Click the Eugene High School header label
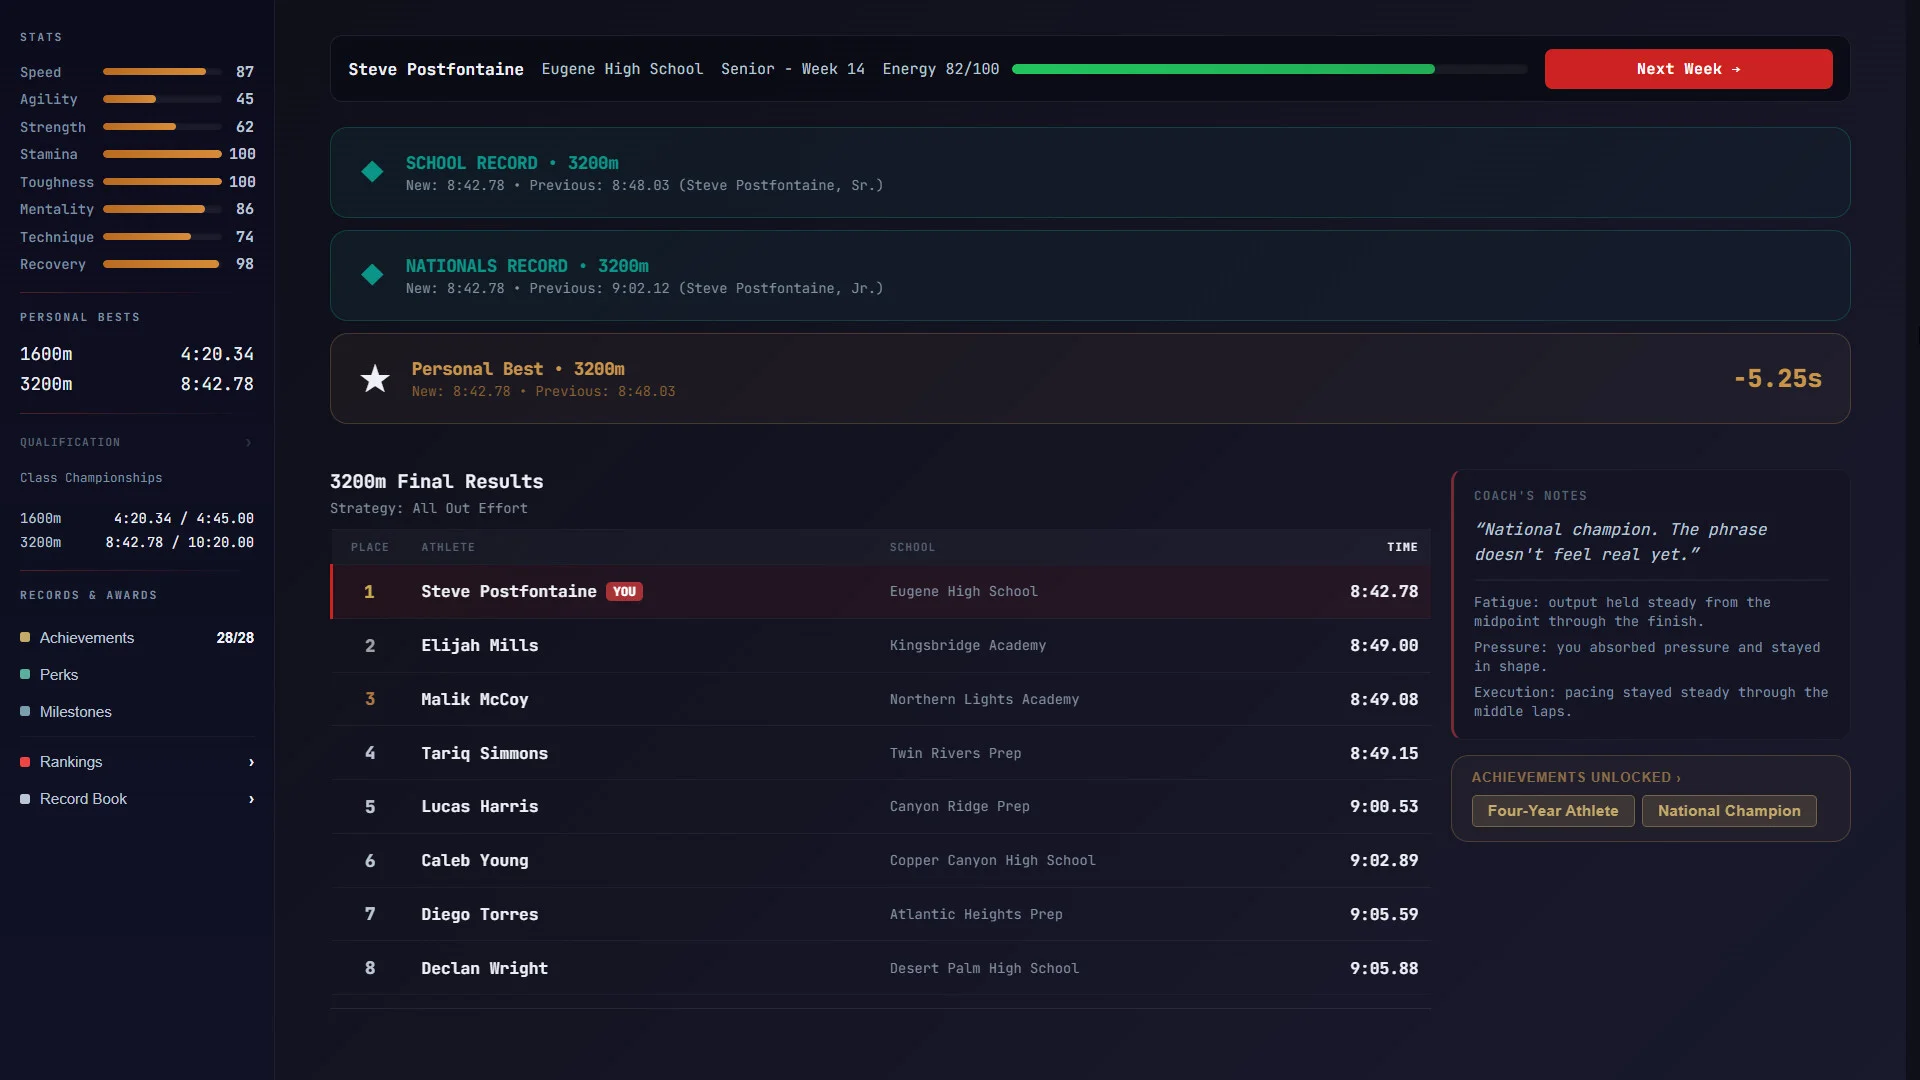This screenshot has width=1920, height=1080. pos(622,69)
